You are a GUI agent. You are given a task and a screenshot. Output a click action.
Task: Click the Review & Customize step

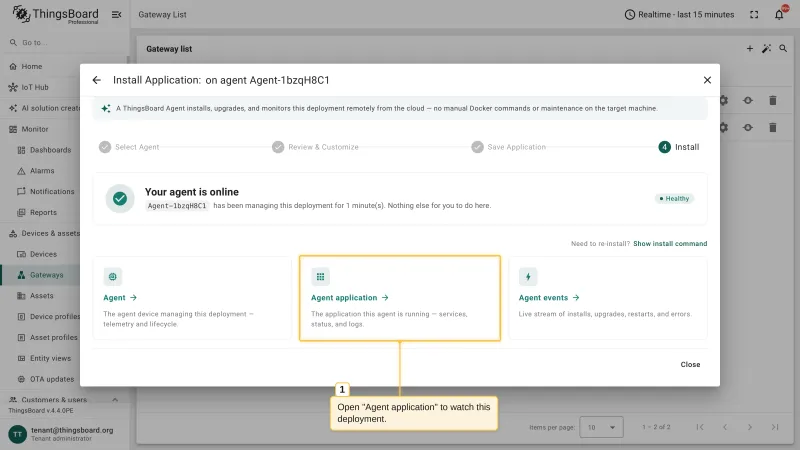pyautogui.click(x=315, y=147)
